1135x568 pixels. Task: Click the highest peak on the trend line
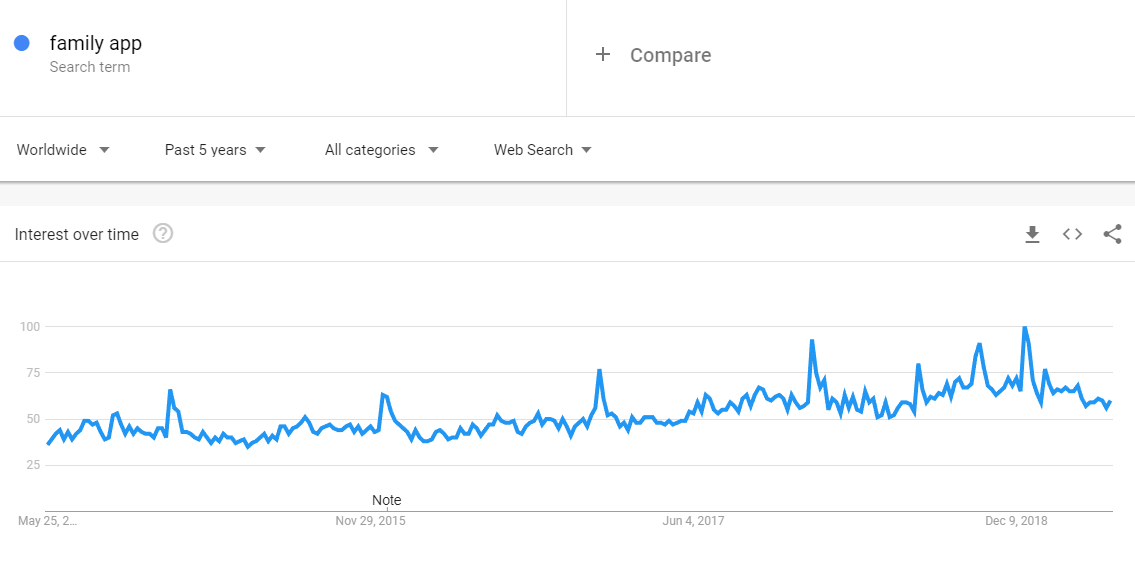(x=1024, y=328)
